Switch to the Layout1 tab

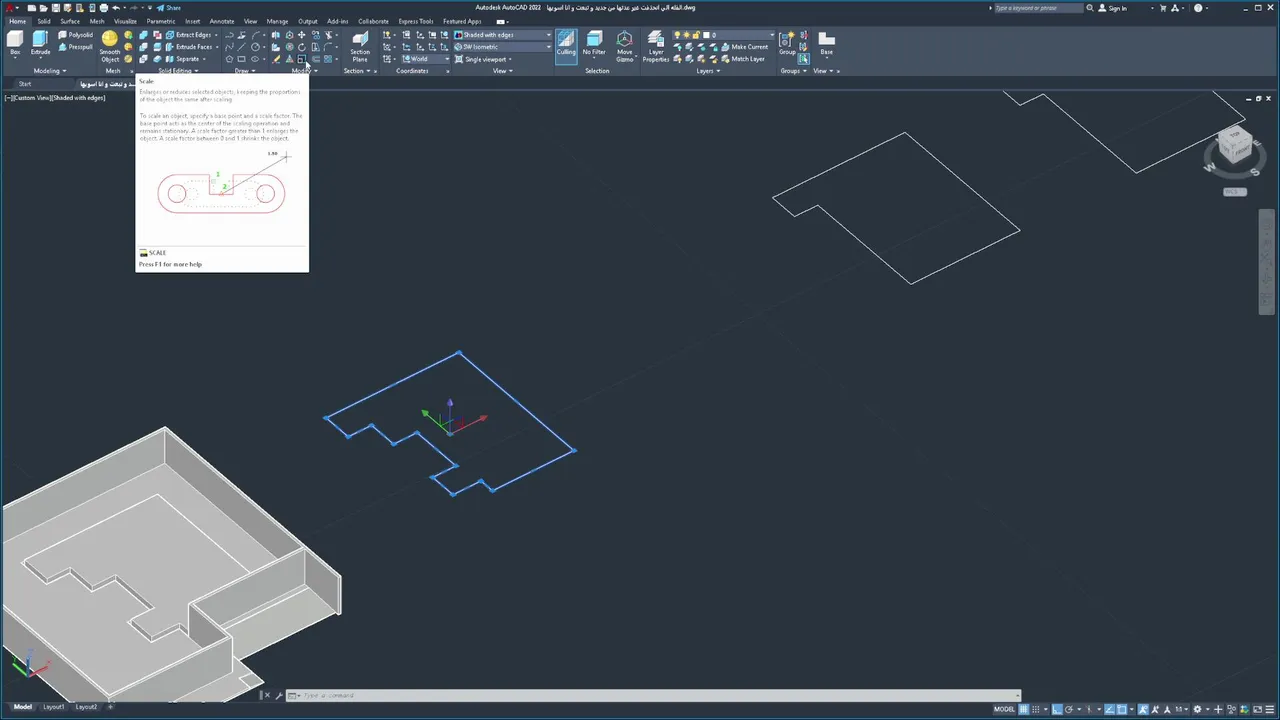click(x=53, y=707)
